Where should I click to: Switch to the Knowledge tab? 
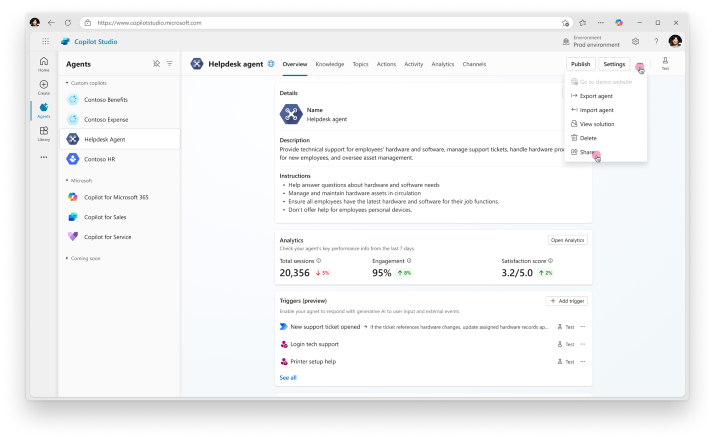pyautogui.click(x=330, y=64)
